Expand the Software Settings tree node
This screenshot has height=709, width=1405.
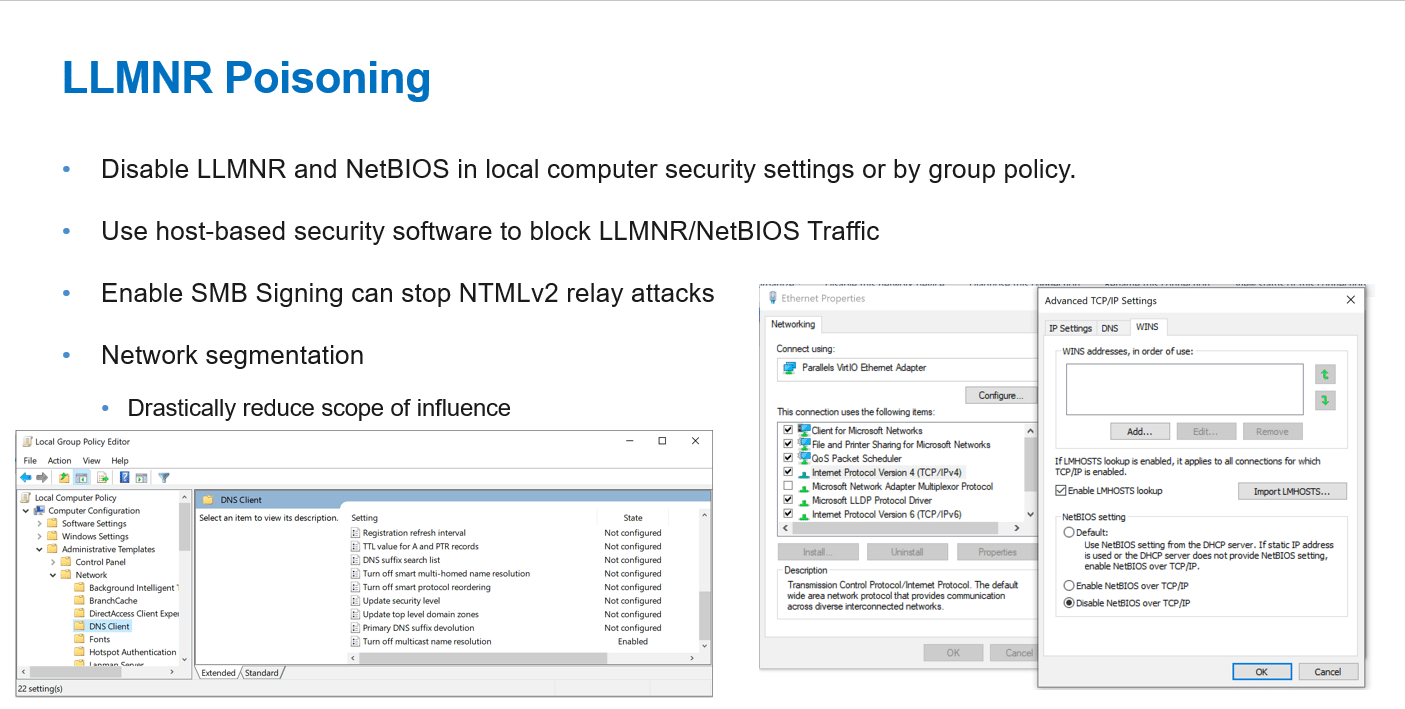(40, 523)
